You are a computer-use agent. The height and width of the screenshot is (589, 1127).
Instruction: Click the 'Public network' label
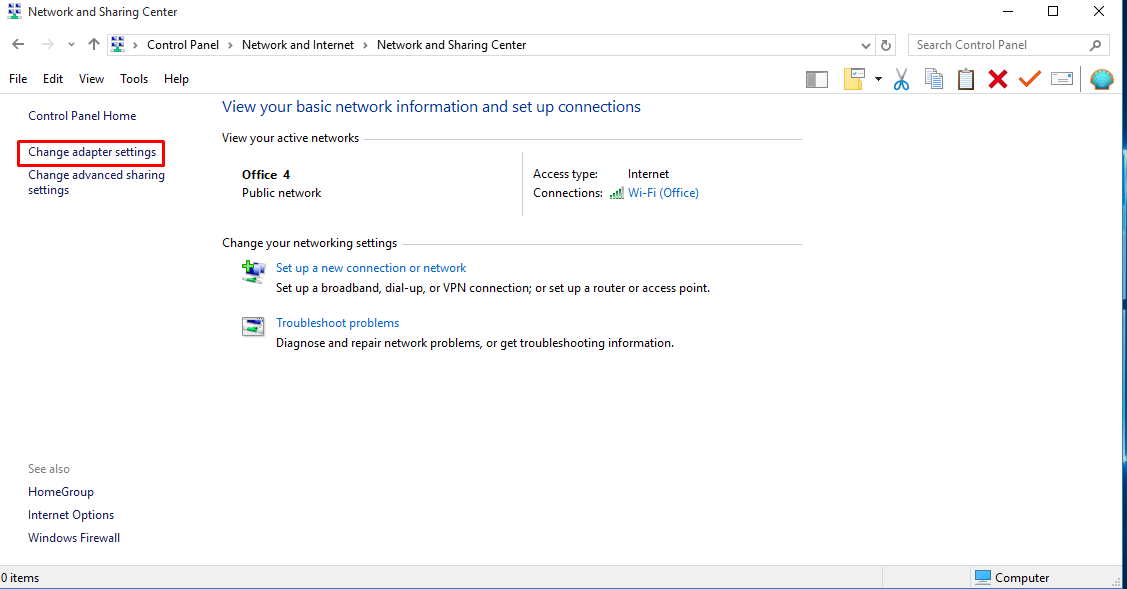(281, 193)
